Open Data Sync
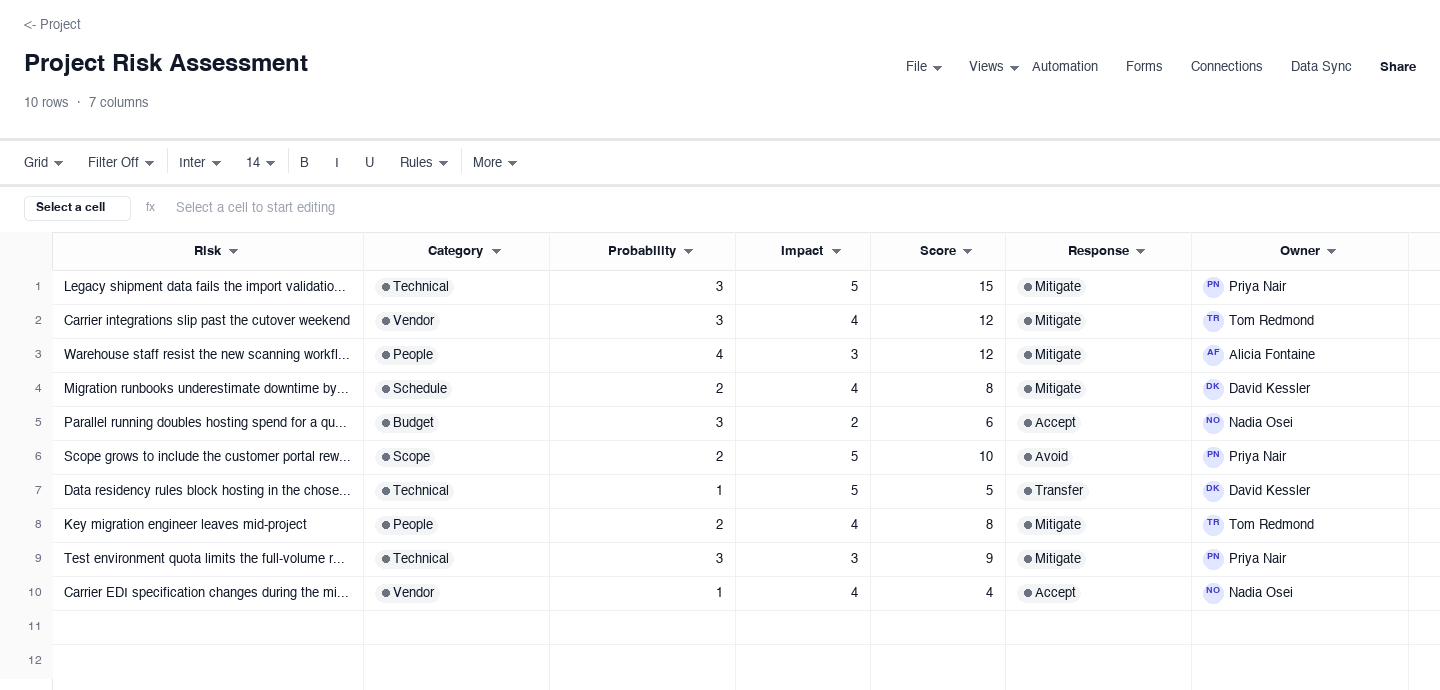 tap(1321, 67)
